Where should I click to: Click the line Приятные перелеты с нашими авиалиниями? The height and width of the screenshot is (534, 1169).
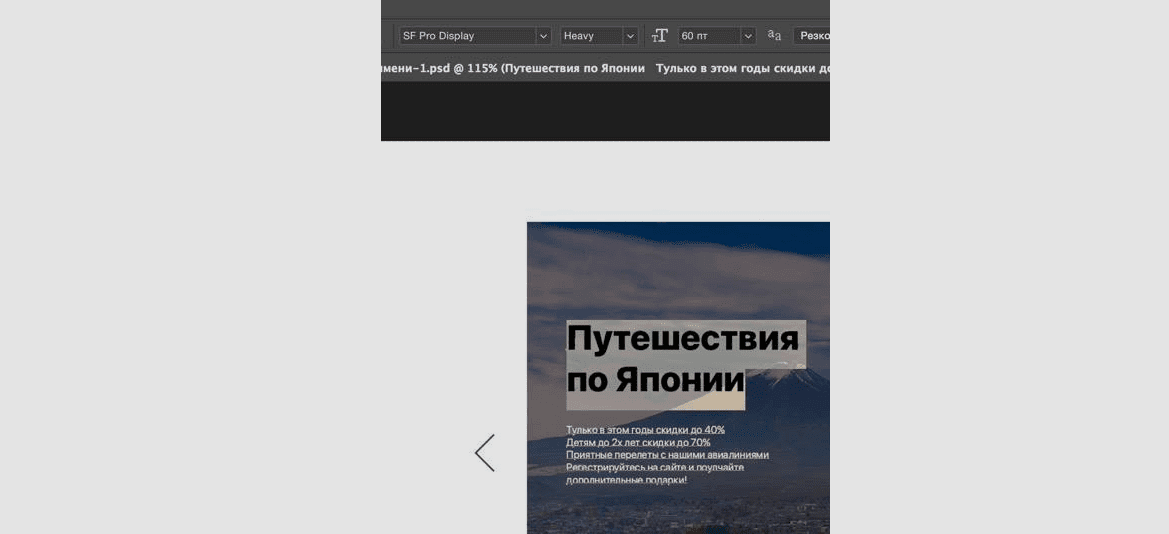click(x=667, y=455)
